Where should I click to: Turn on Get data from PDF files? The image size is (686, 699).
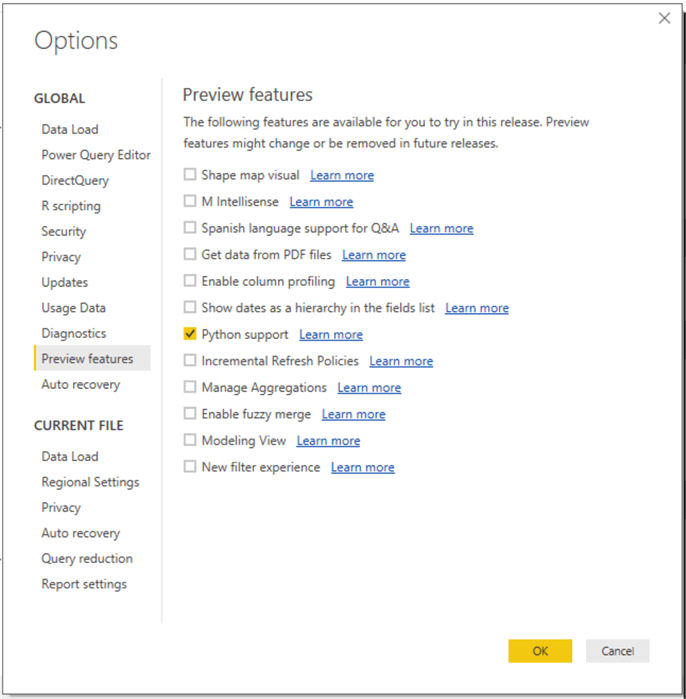click(x=190, y=255)
